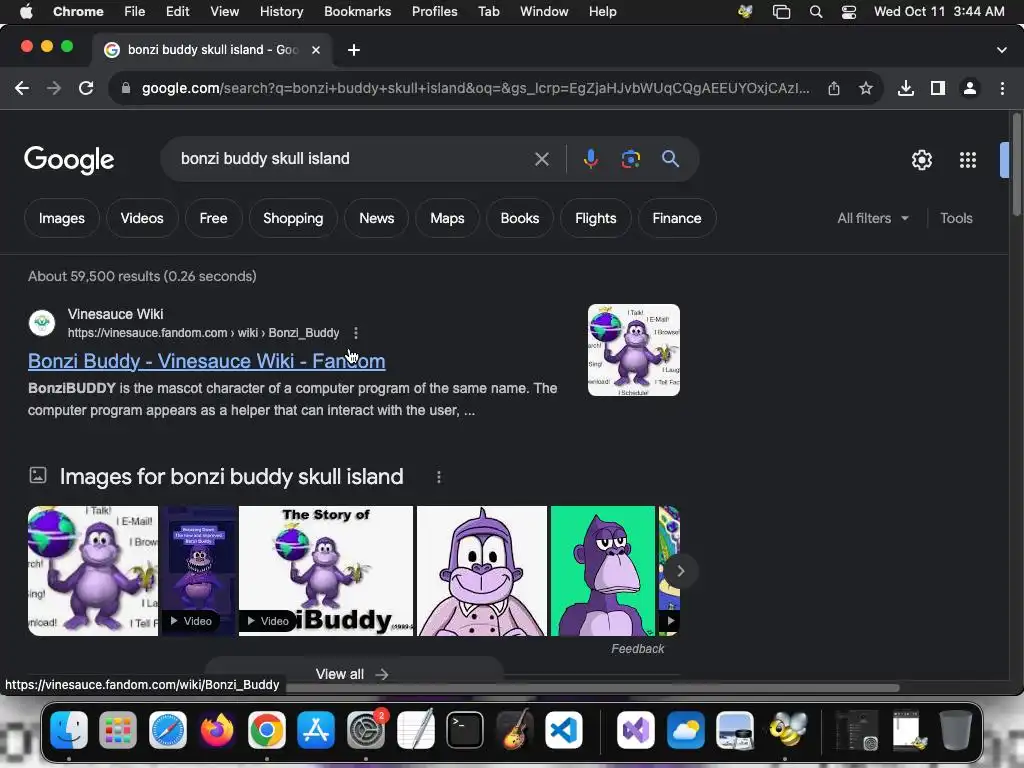This screenshot has height=768, width=1024.
Task: Switch to Books results
Action: point(520,218)
